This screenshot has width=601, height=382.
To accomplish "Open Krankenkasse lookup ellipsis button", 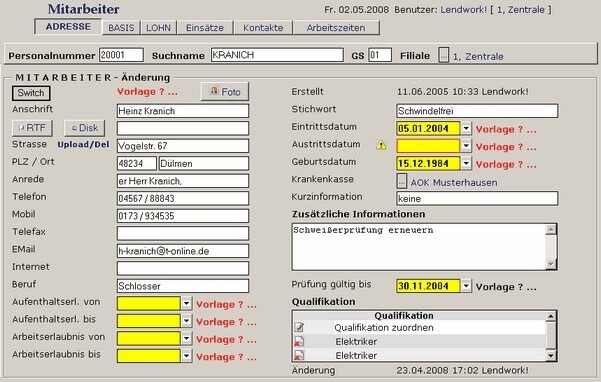I will 401,181.
